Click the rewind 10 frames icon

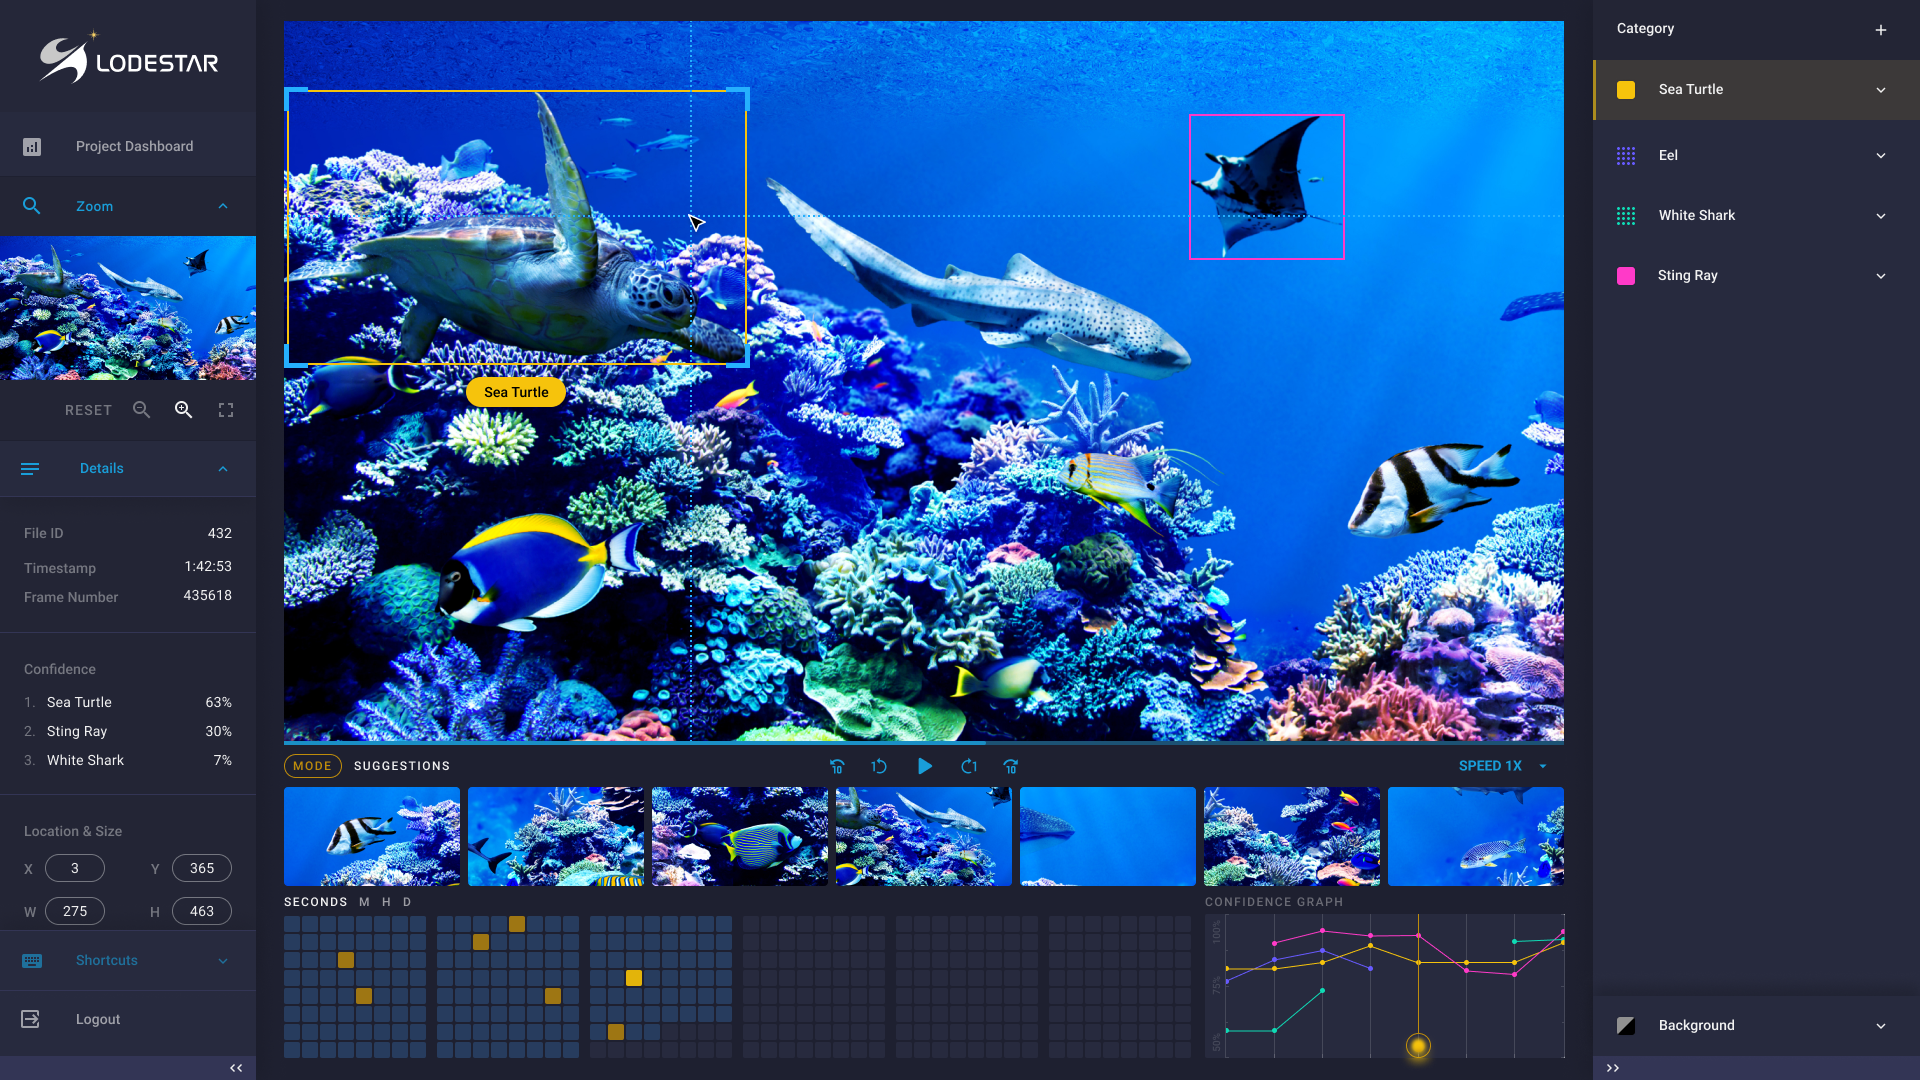click(x=837, y=767)
